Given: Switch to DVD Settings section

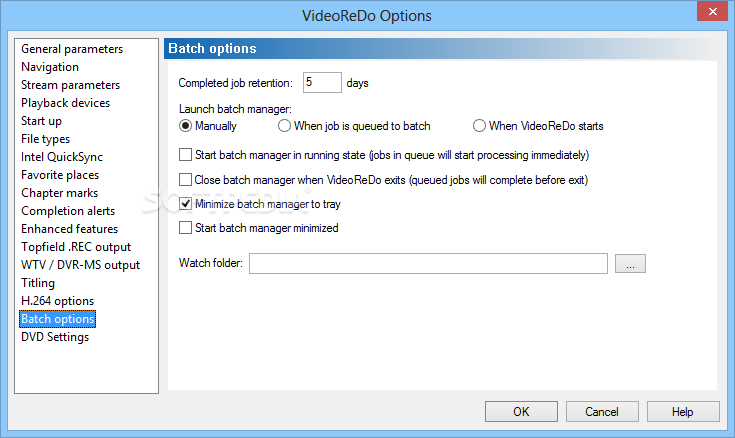Looking at the screenshot, I should (55, 337).
